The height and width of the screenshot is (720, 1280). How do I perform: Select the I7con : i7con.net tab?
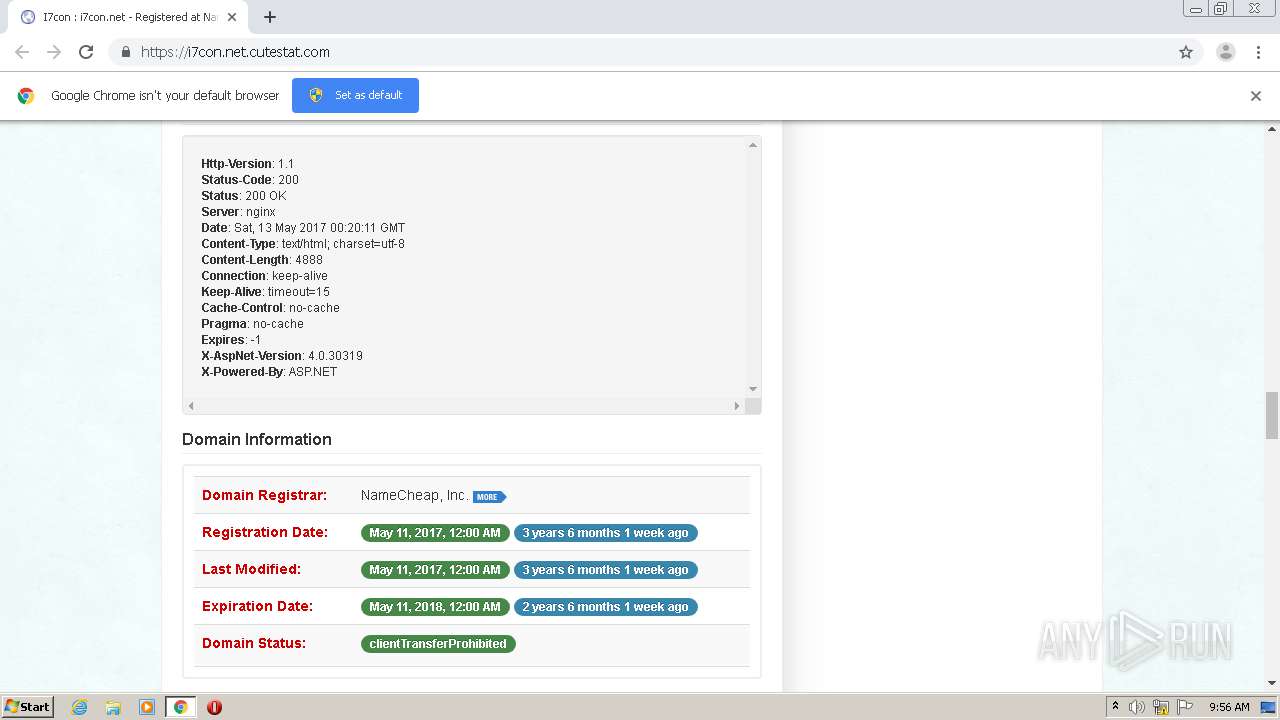pos(128,17)
